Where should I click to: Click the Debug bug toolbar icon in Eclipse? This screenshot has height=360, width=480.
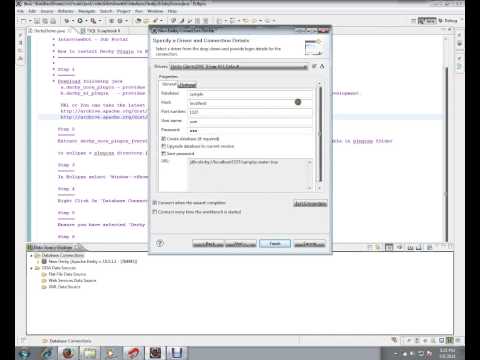[x=67, y=21]
